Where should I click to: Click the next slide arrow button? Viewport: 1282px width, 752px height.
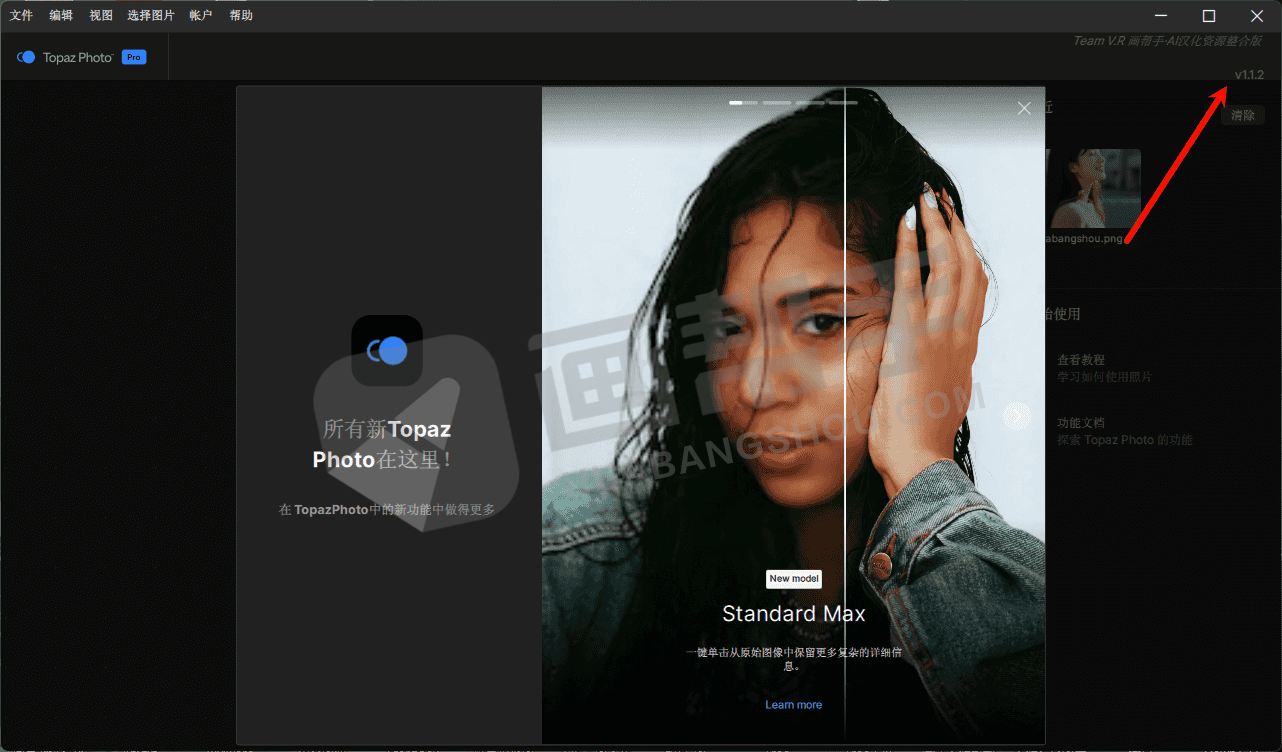1016,416
